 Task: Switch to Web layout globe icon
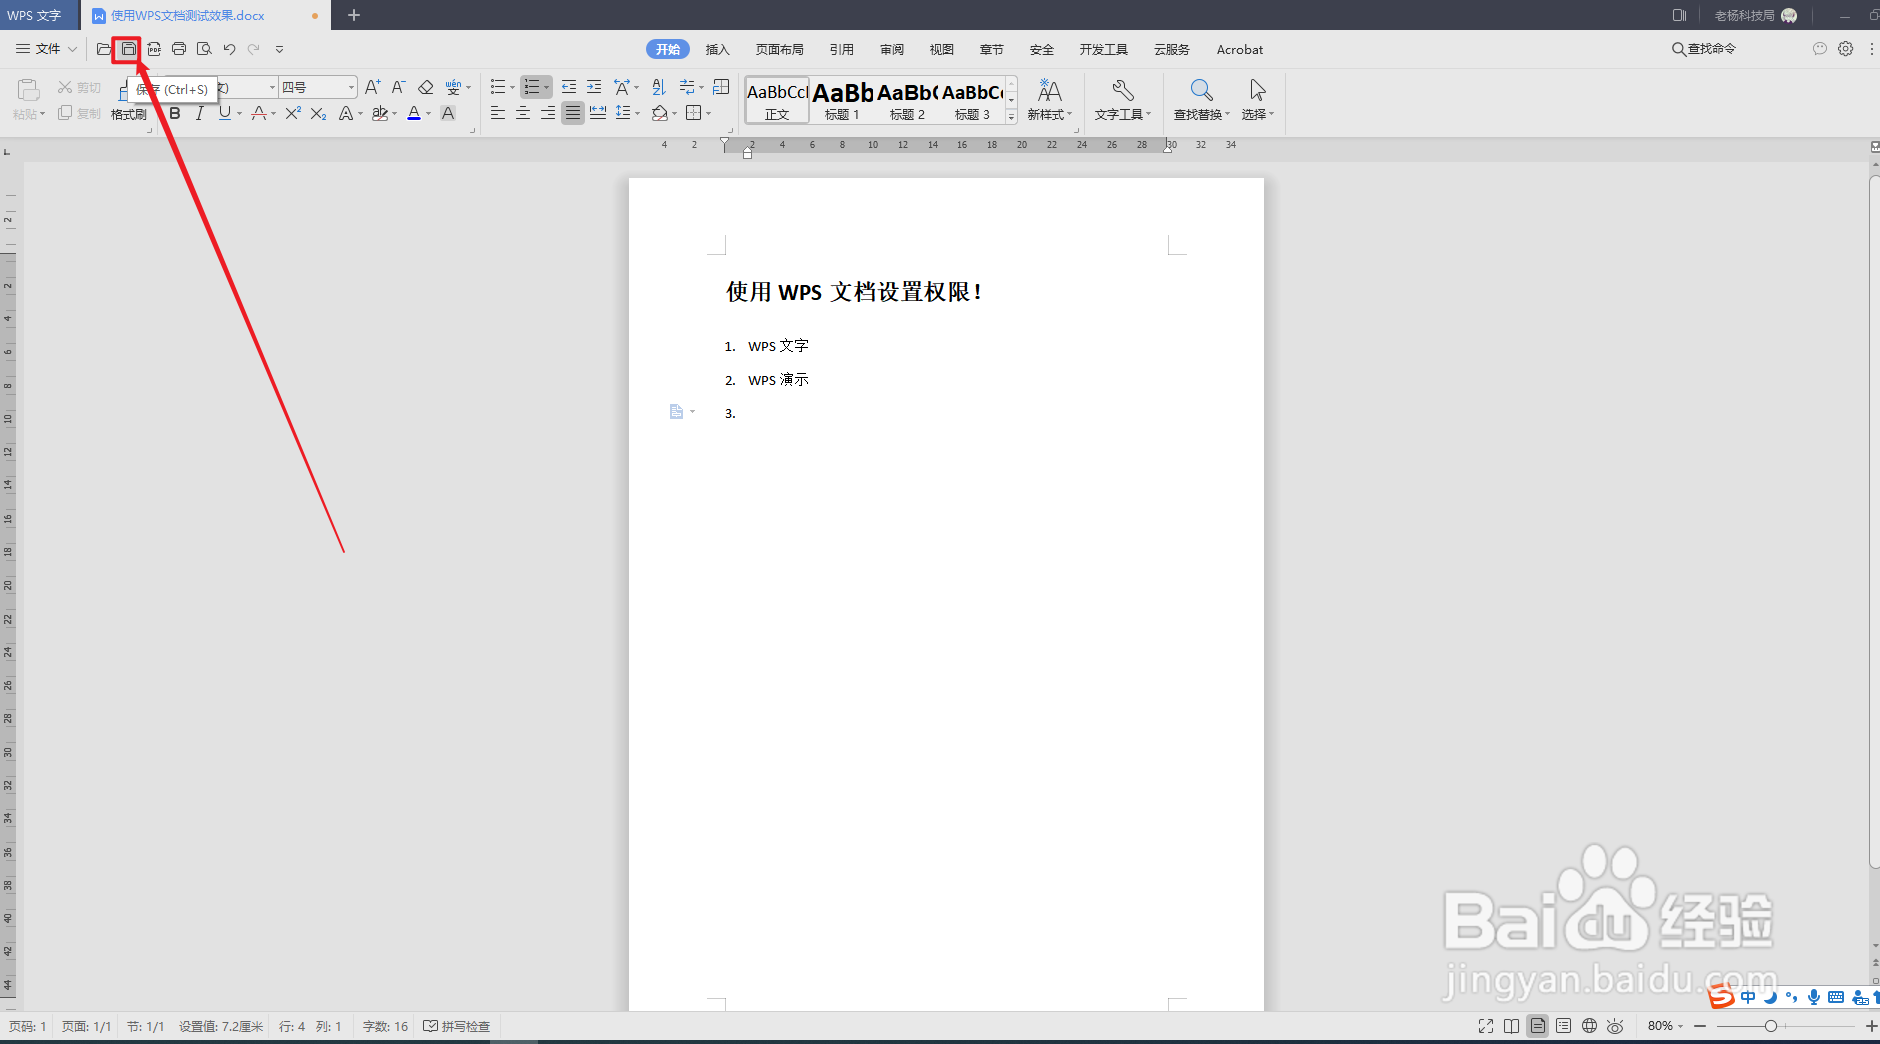tap(1589, 1026)
